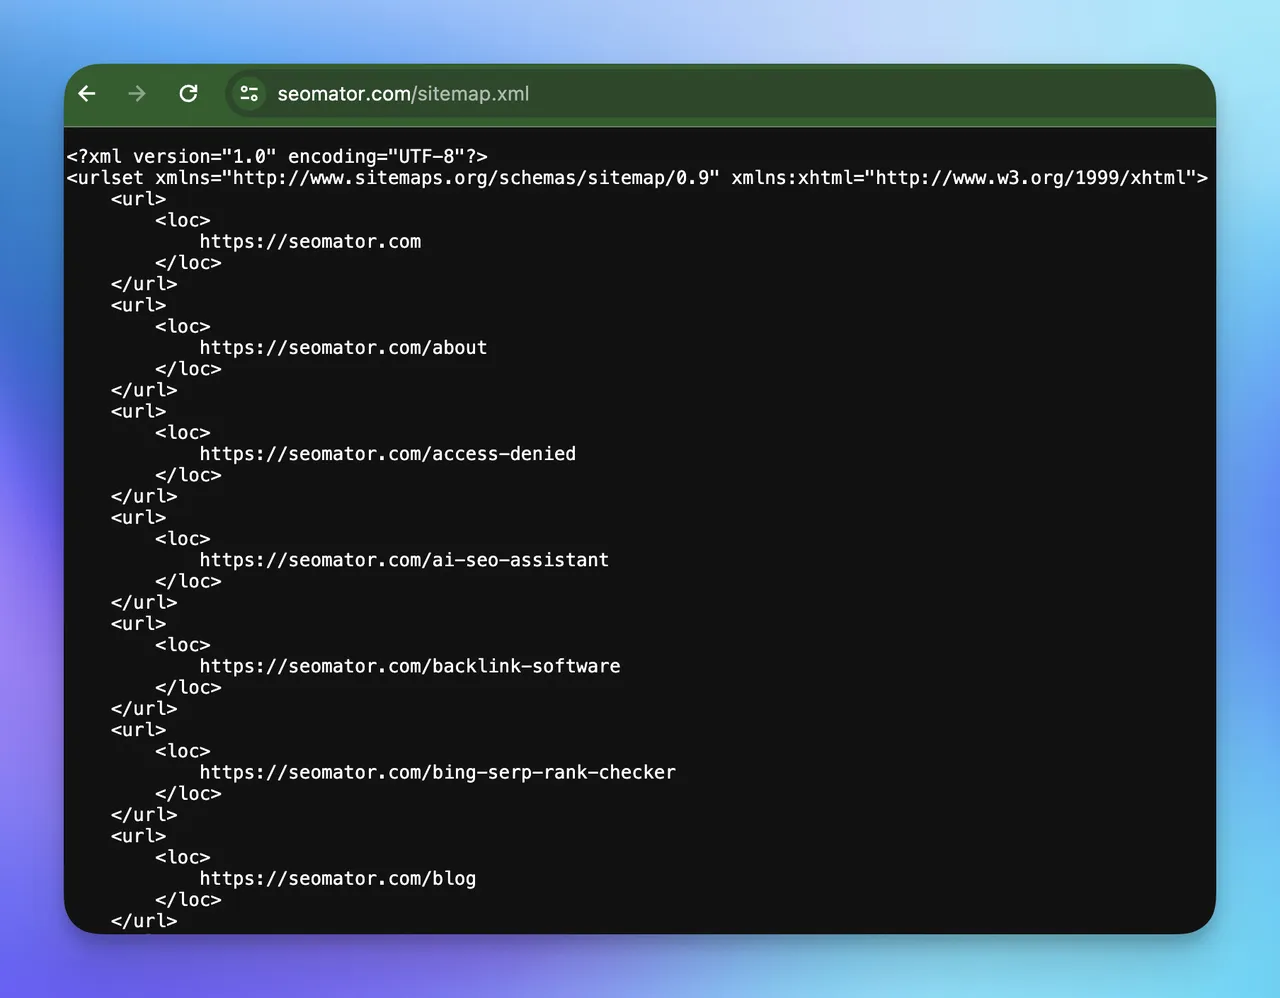Click the browser back arrow
The width and height of the screenshot is (1280, 998).
point(87,93)
